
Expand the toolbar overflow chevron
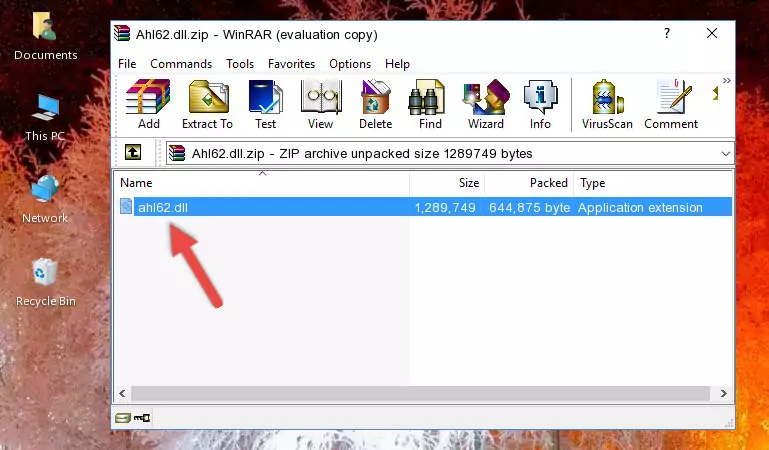[x=726, y=80]
